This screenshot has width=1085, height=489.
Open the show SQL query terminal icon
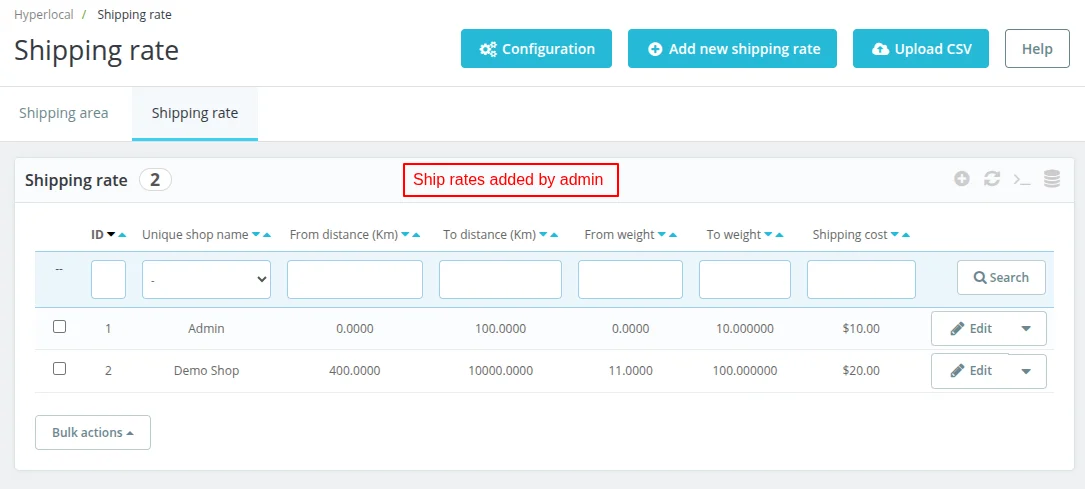point(1021,179)
